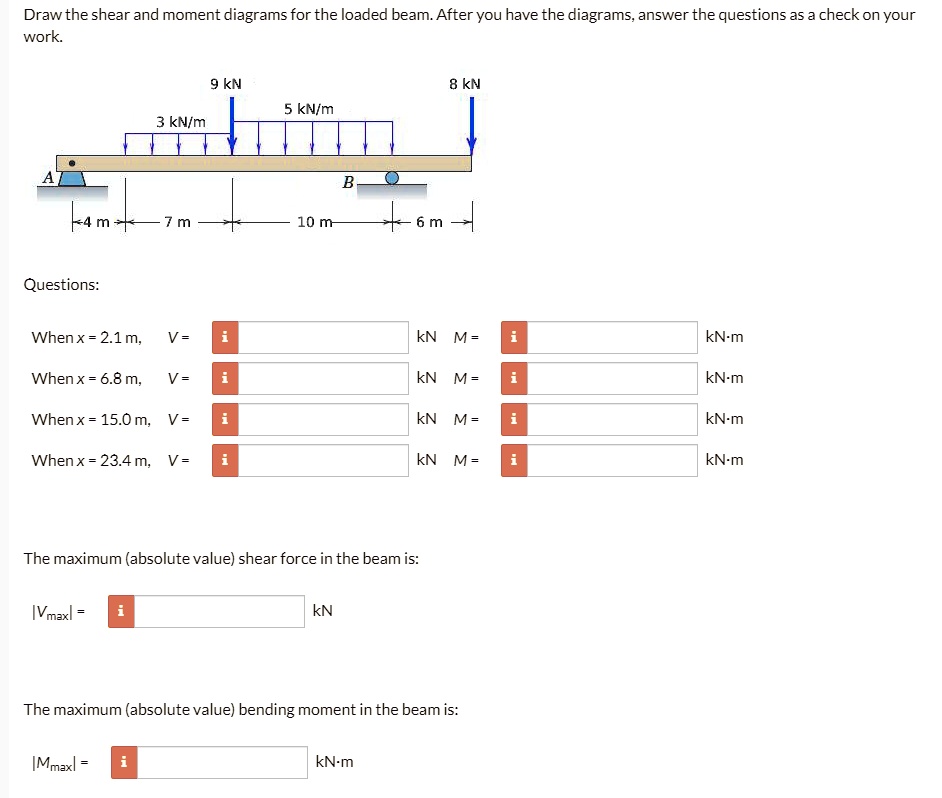Click the info icon beside M at x=6.8m
This screenshot has width=942, height=798.
[513, 378]
